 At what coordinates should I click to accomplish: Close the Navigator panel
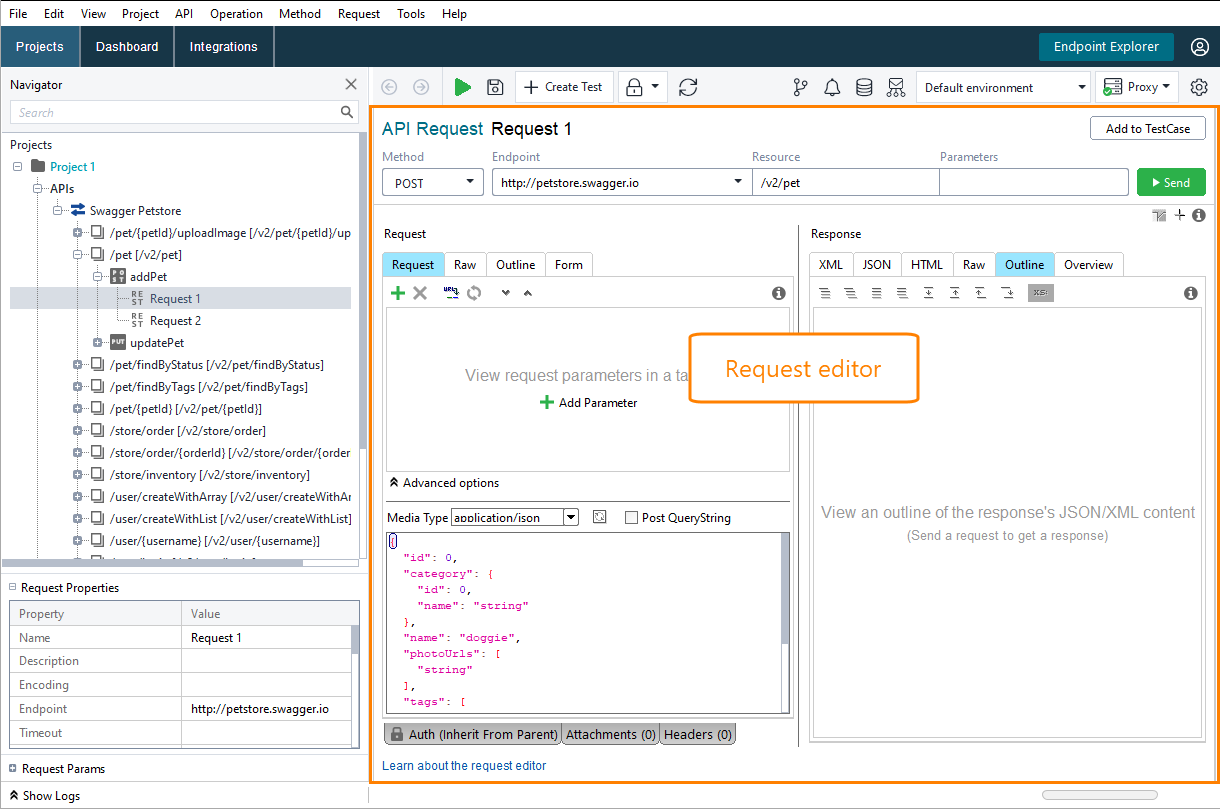coord(351,85)
